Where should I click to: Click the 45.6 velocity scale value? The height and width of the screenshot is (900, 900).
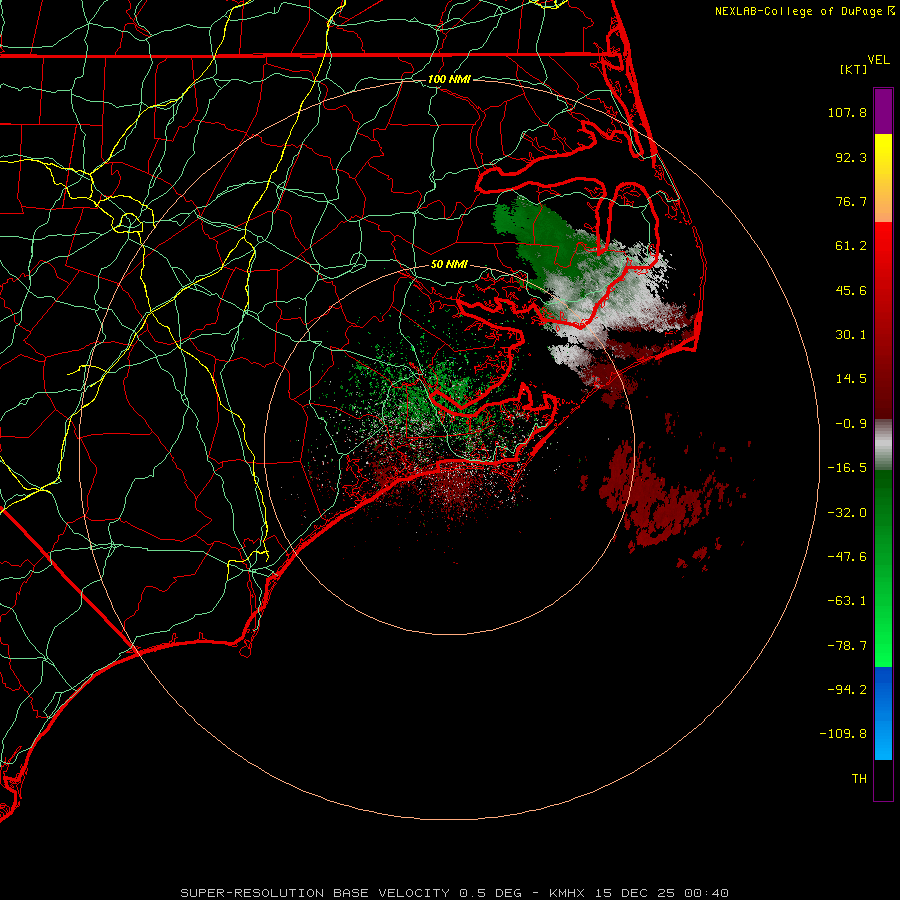(x=851, y=290)
